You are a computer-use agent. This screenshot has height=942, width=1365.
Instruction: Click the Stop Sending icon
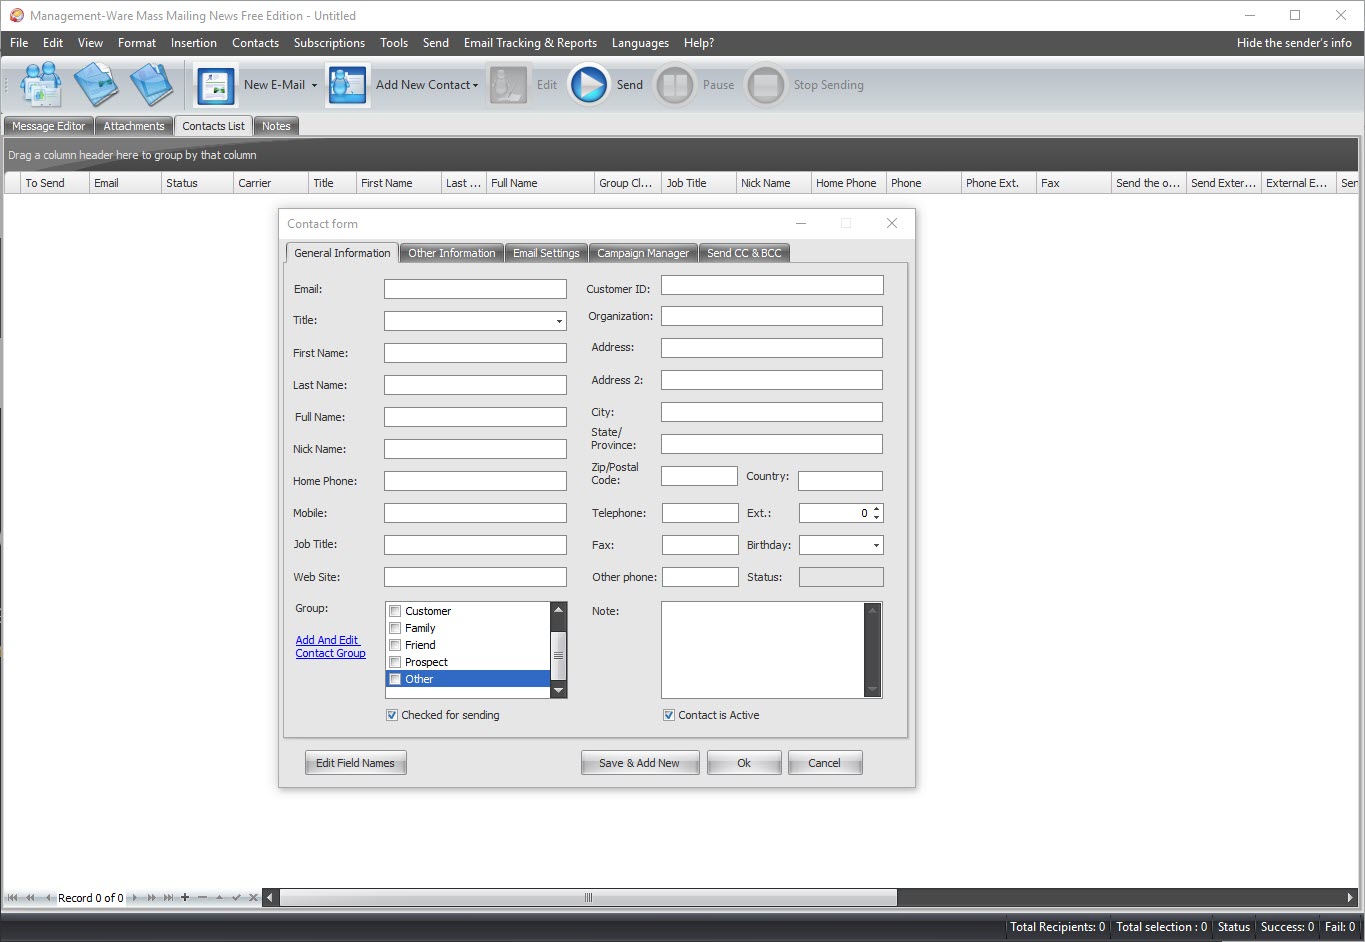[x=765, y=85]
